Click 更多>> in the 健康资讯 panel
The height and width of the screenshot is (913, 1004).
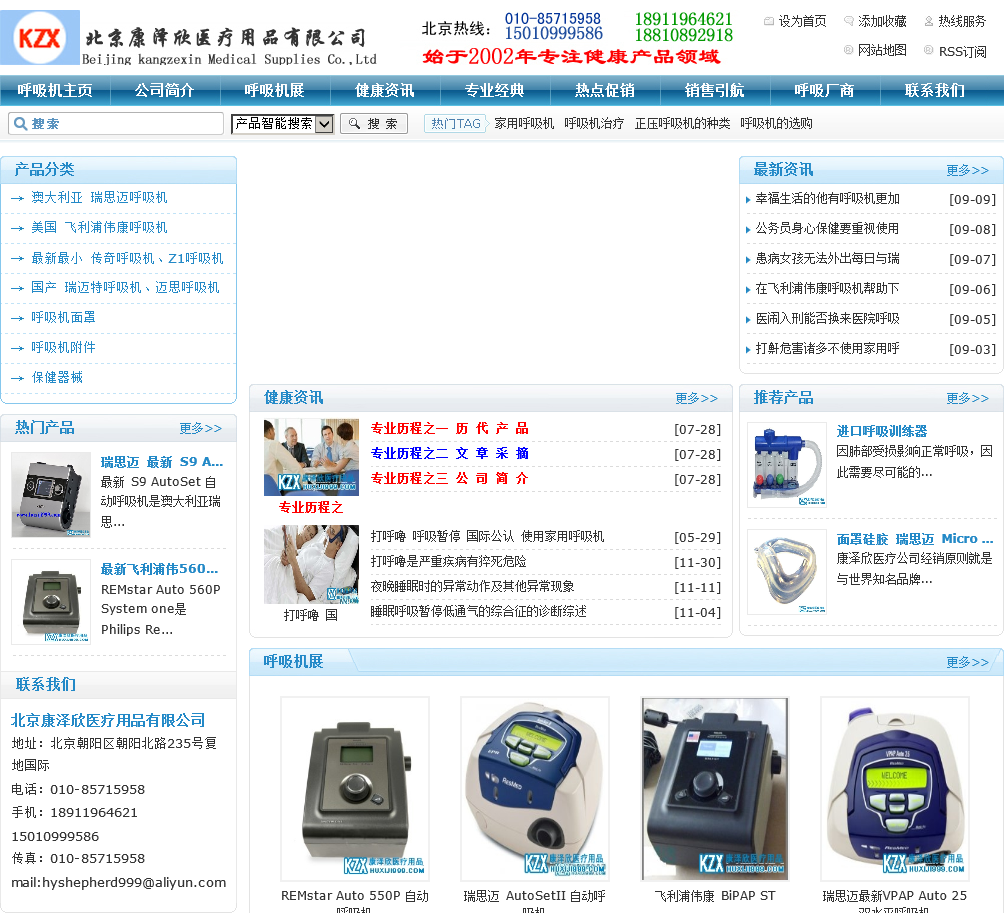pos(697,398)
